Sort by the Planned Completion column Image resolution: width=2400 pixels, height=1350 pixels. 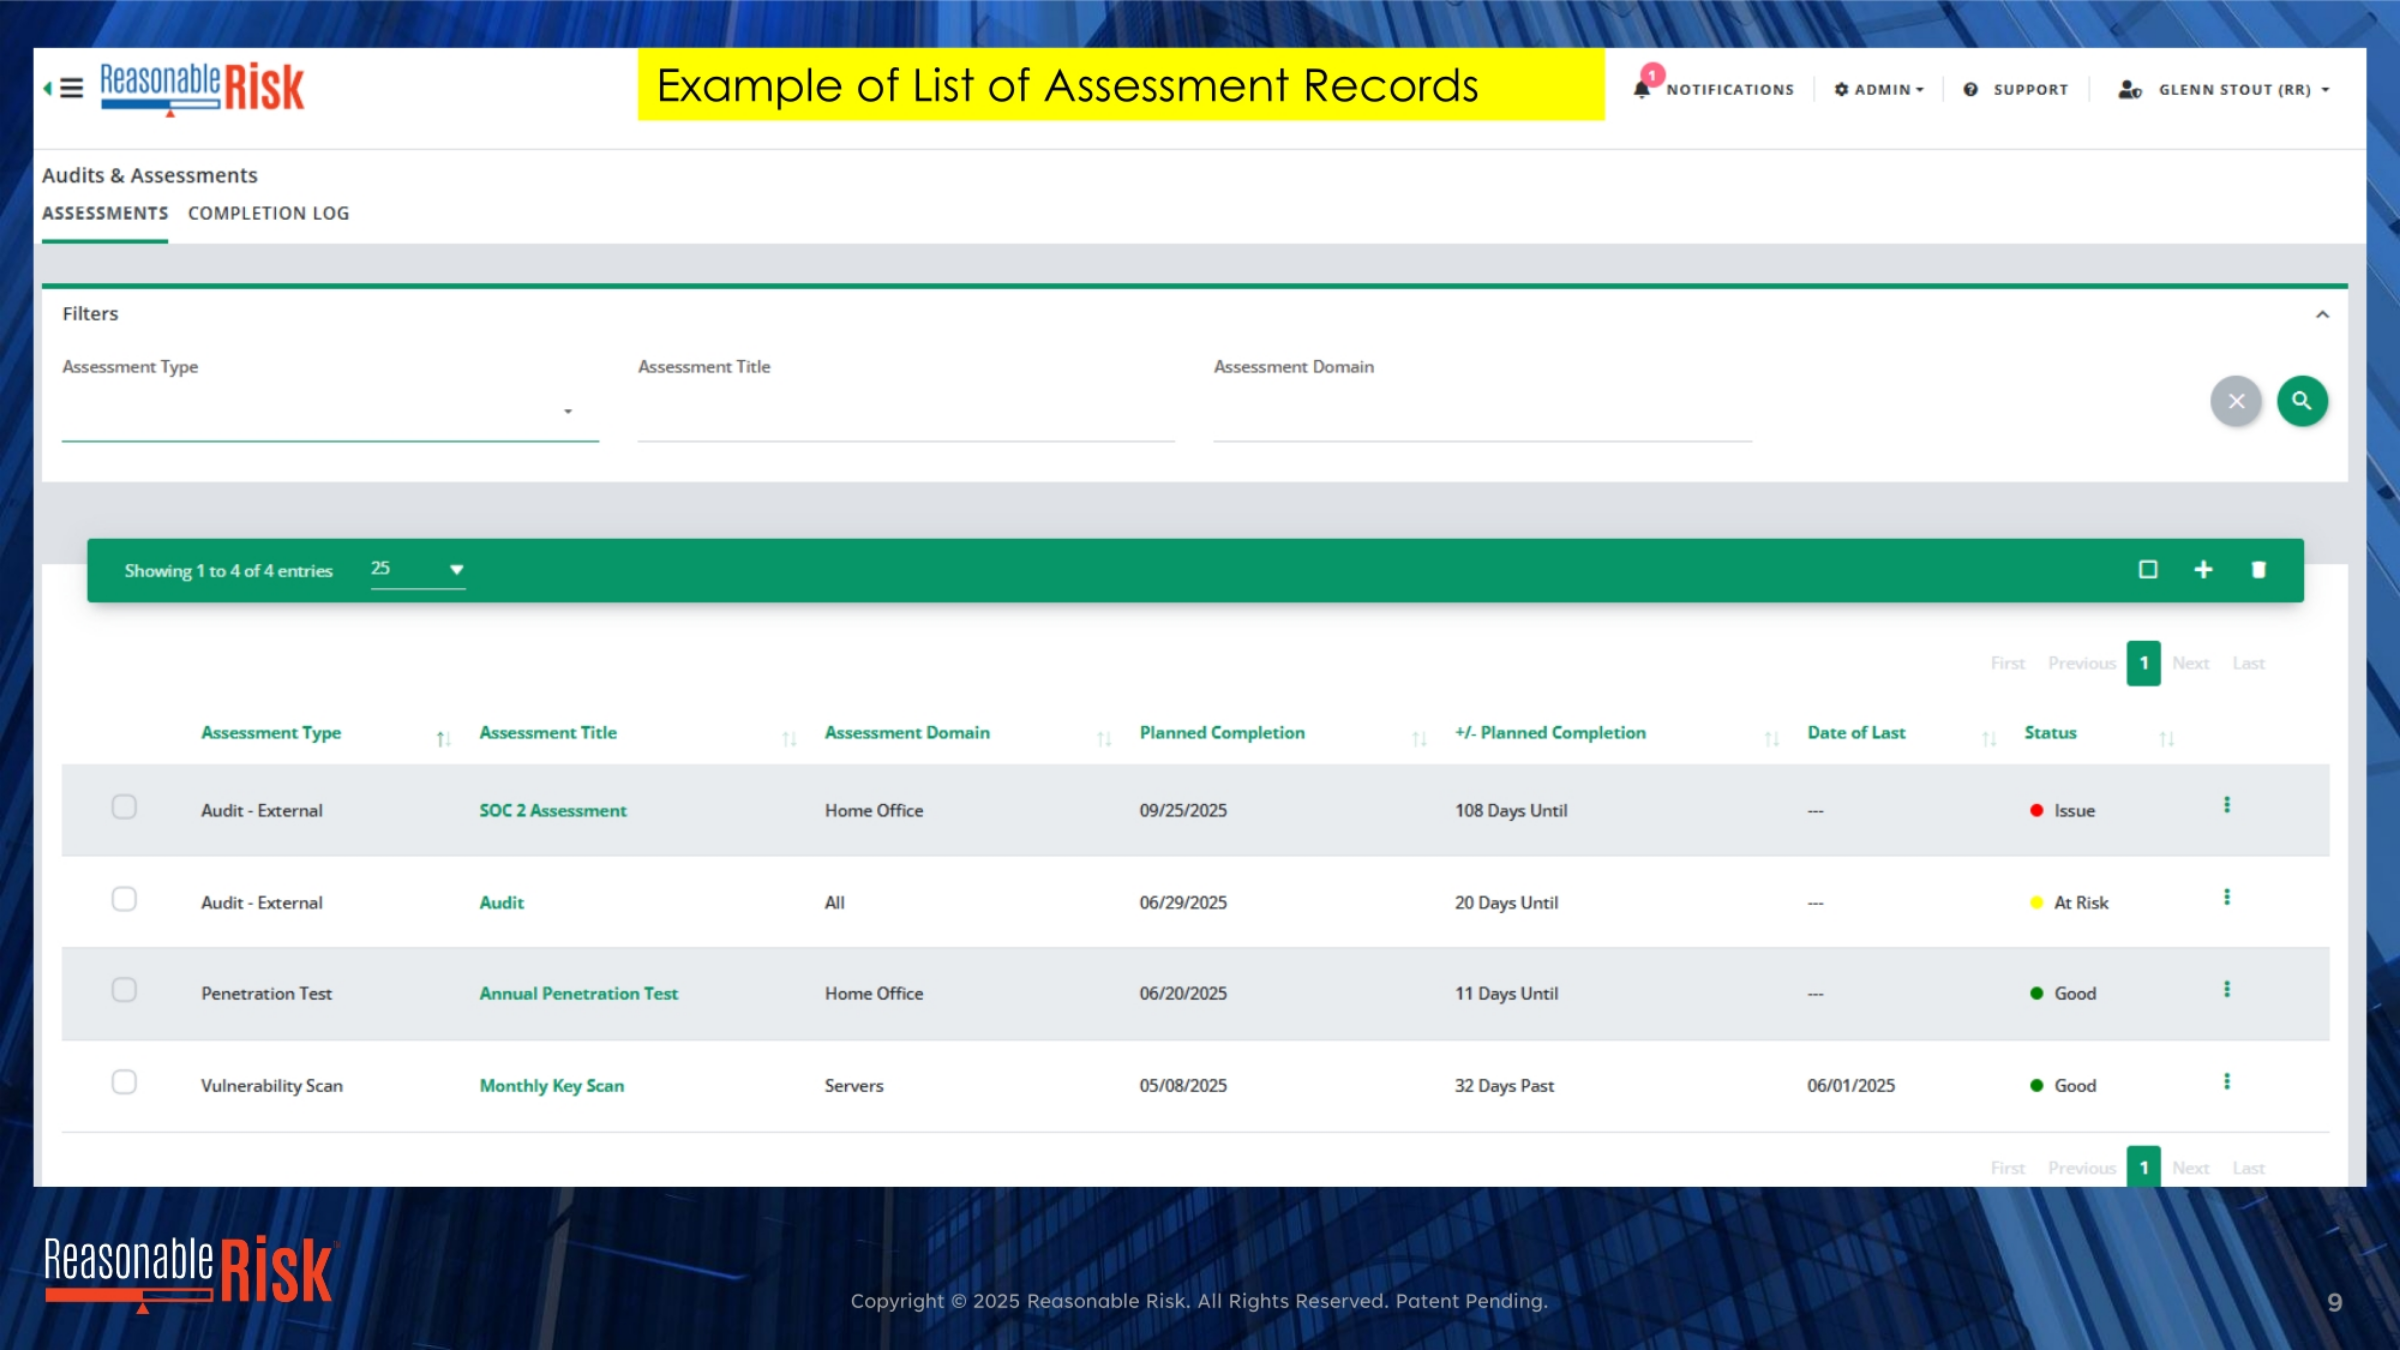[x=1222, y=733]
